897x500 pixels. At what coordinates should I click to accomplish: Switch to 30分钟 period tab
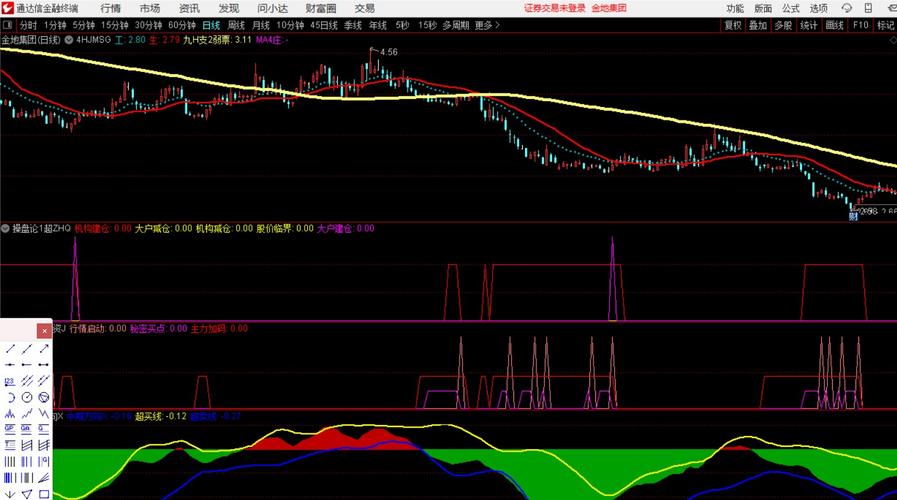coord(148,25)
